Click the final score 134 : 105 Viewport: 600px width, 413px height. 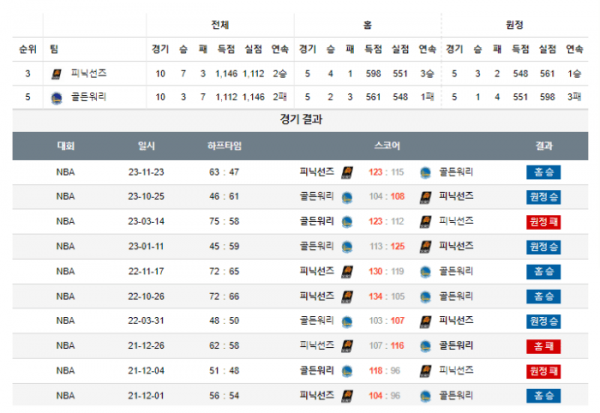coord(386,297)
